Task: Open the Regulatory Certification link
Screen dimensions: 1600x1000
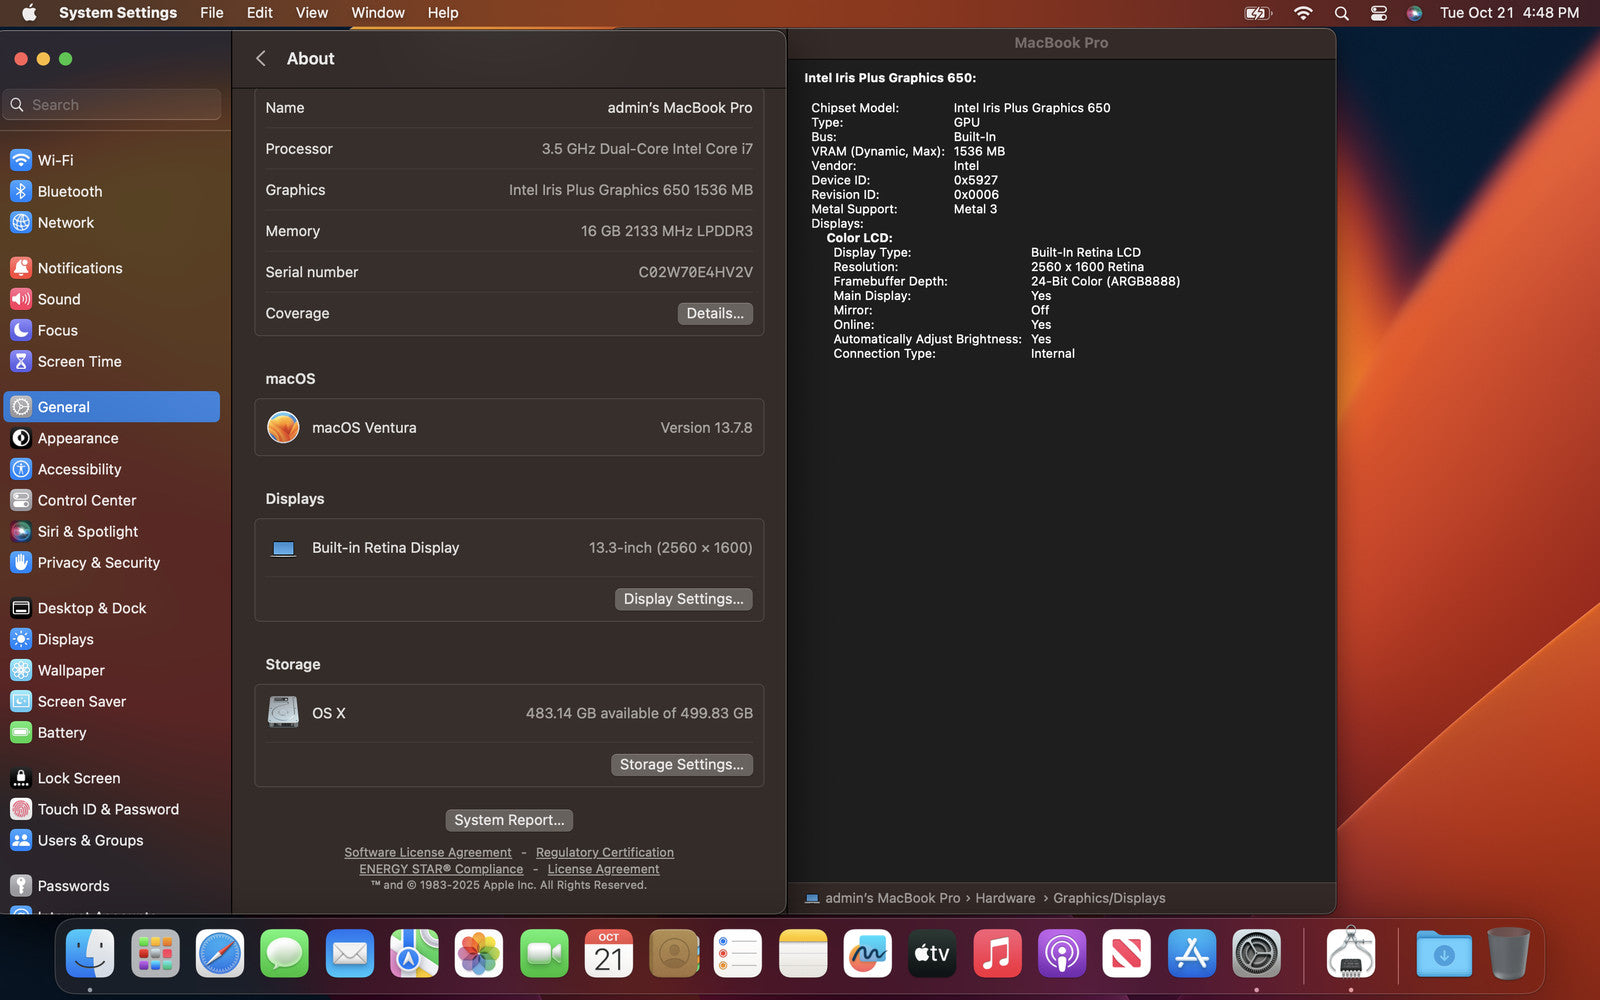Action: point(604,853)
